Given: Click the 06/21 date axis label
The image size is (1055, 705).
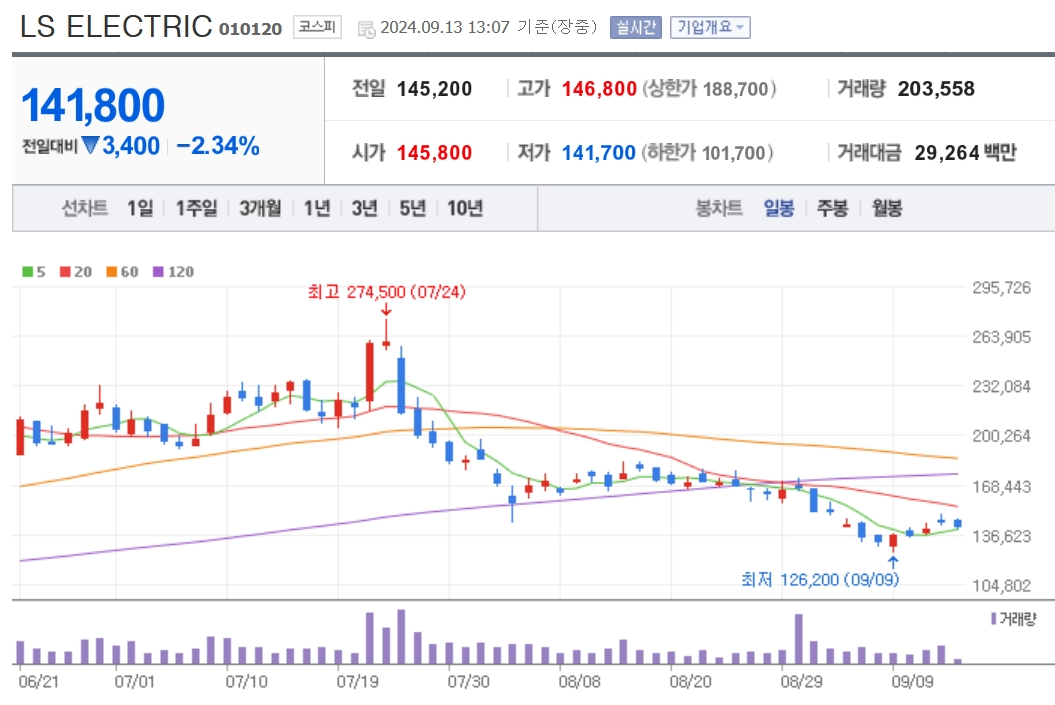Looking at the screenshot, I should [x=39, y=681].
